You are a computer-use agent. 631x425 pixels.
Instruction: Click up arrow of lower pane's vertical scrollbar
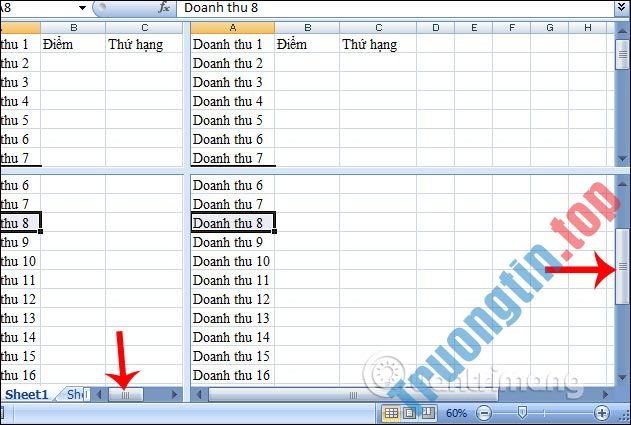click(622, 183)
